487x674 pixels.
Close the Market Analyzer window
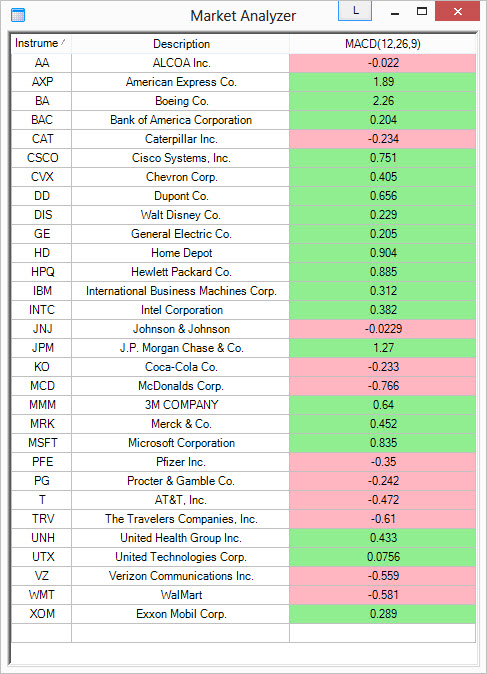457,11
